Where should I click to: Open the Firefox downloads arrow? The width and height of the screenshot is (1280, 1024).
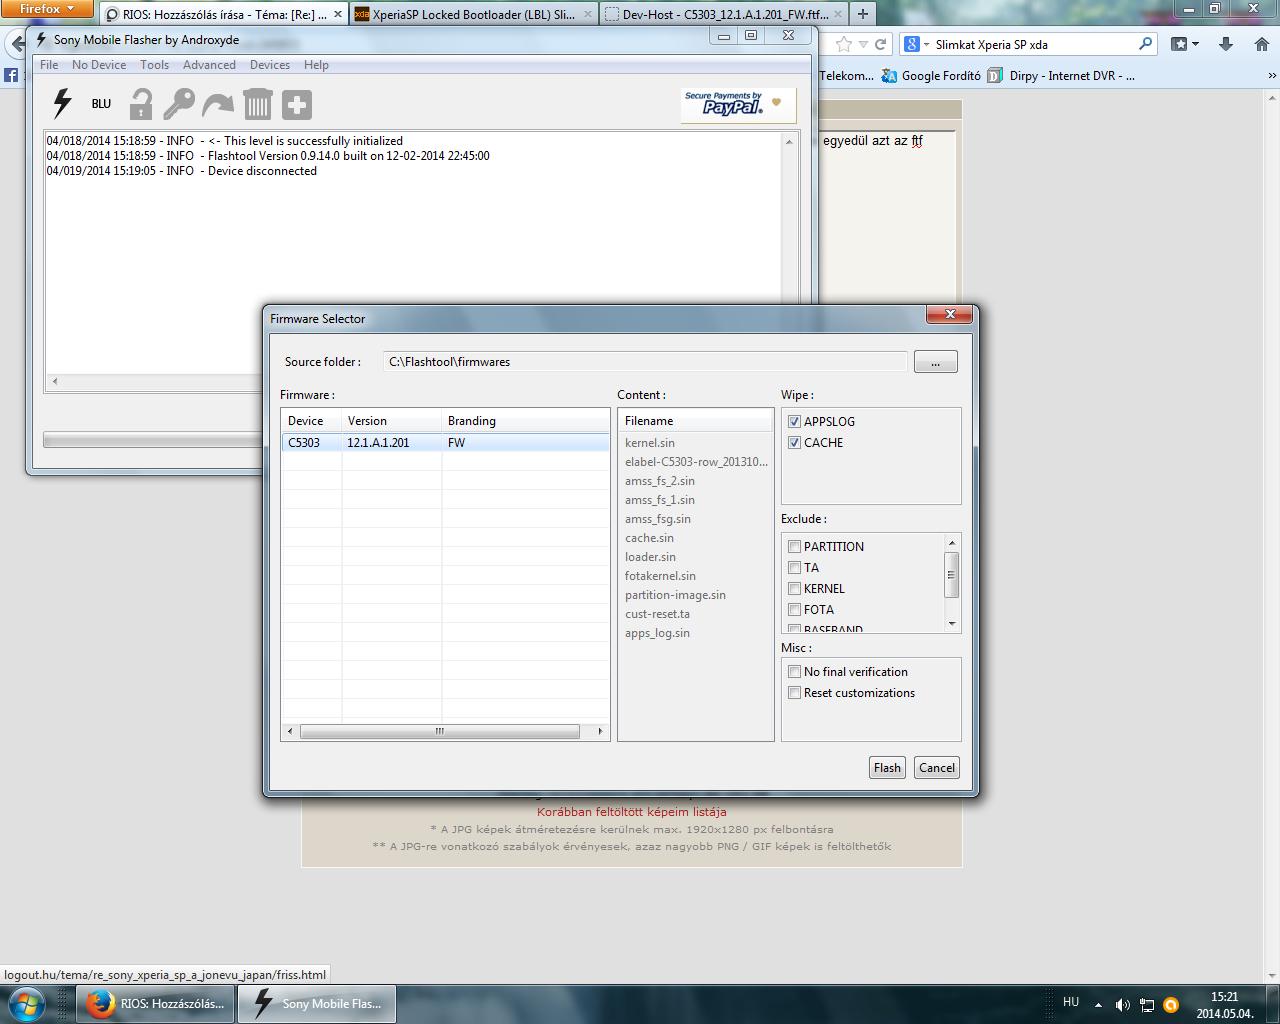[1225, 44]
